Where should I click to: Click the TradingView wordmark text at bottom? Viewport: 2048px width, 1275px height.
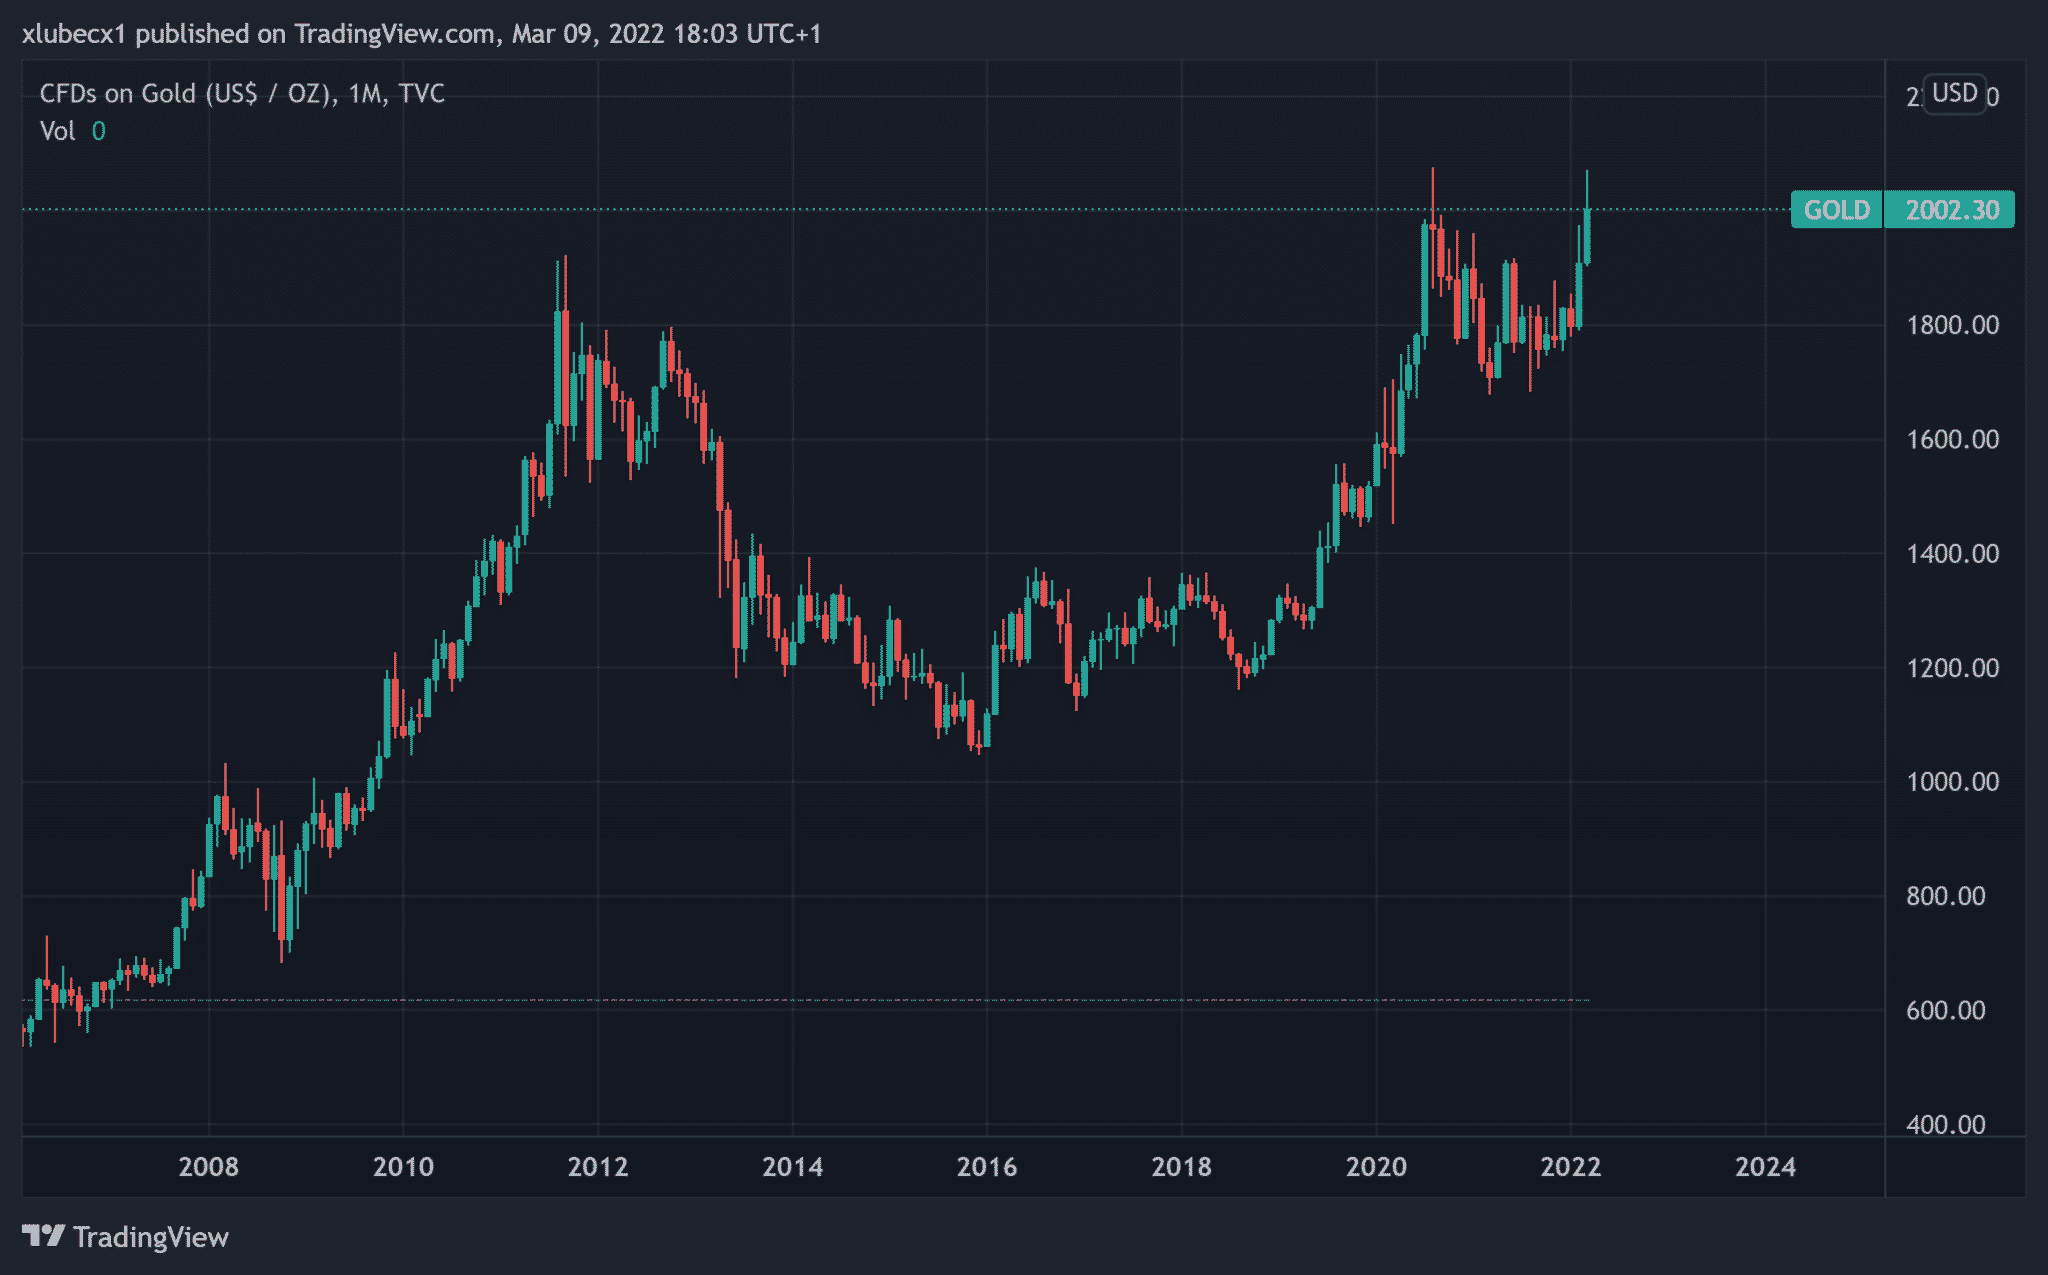point(151,1238)
